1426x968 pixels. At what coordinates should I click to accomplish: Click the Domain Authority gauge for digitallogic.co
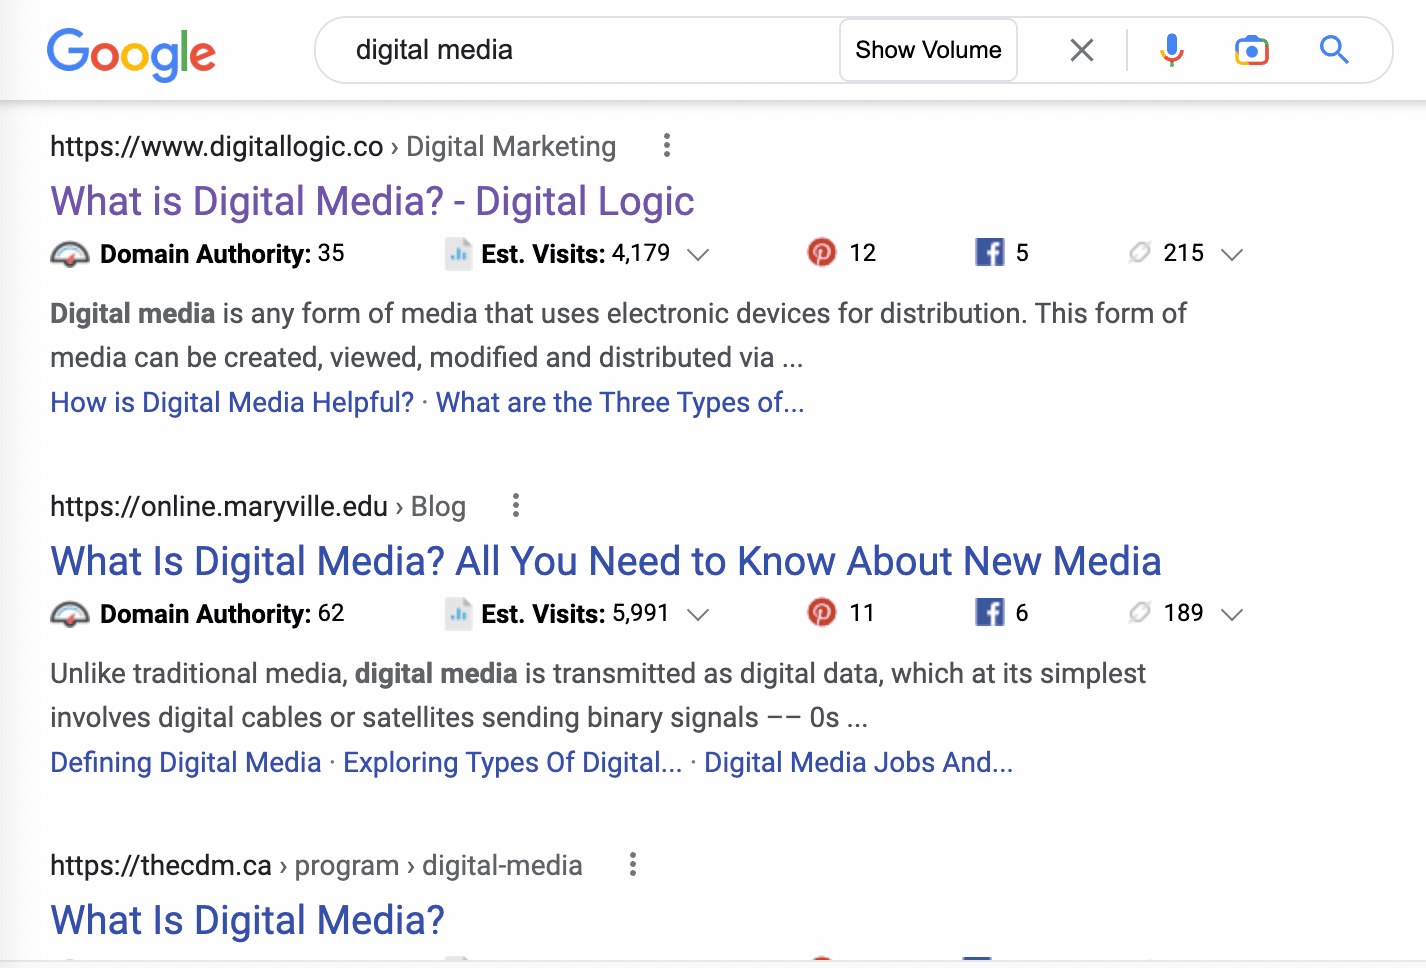point(68,253)
